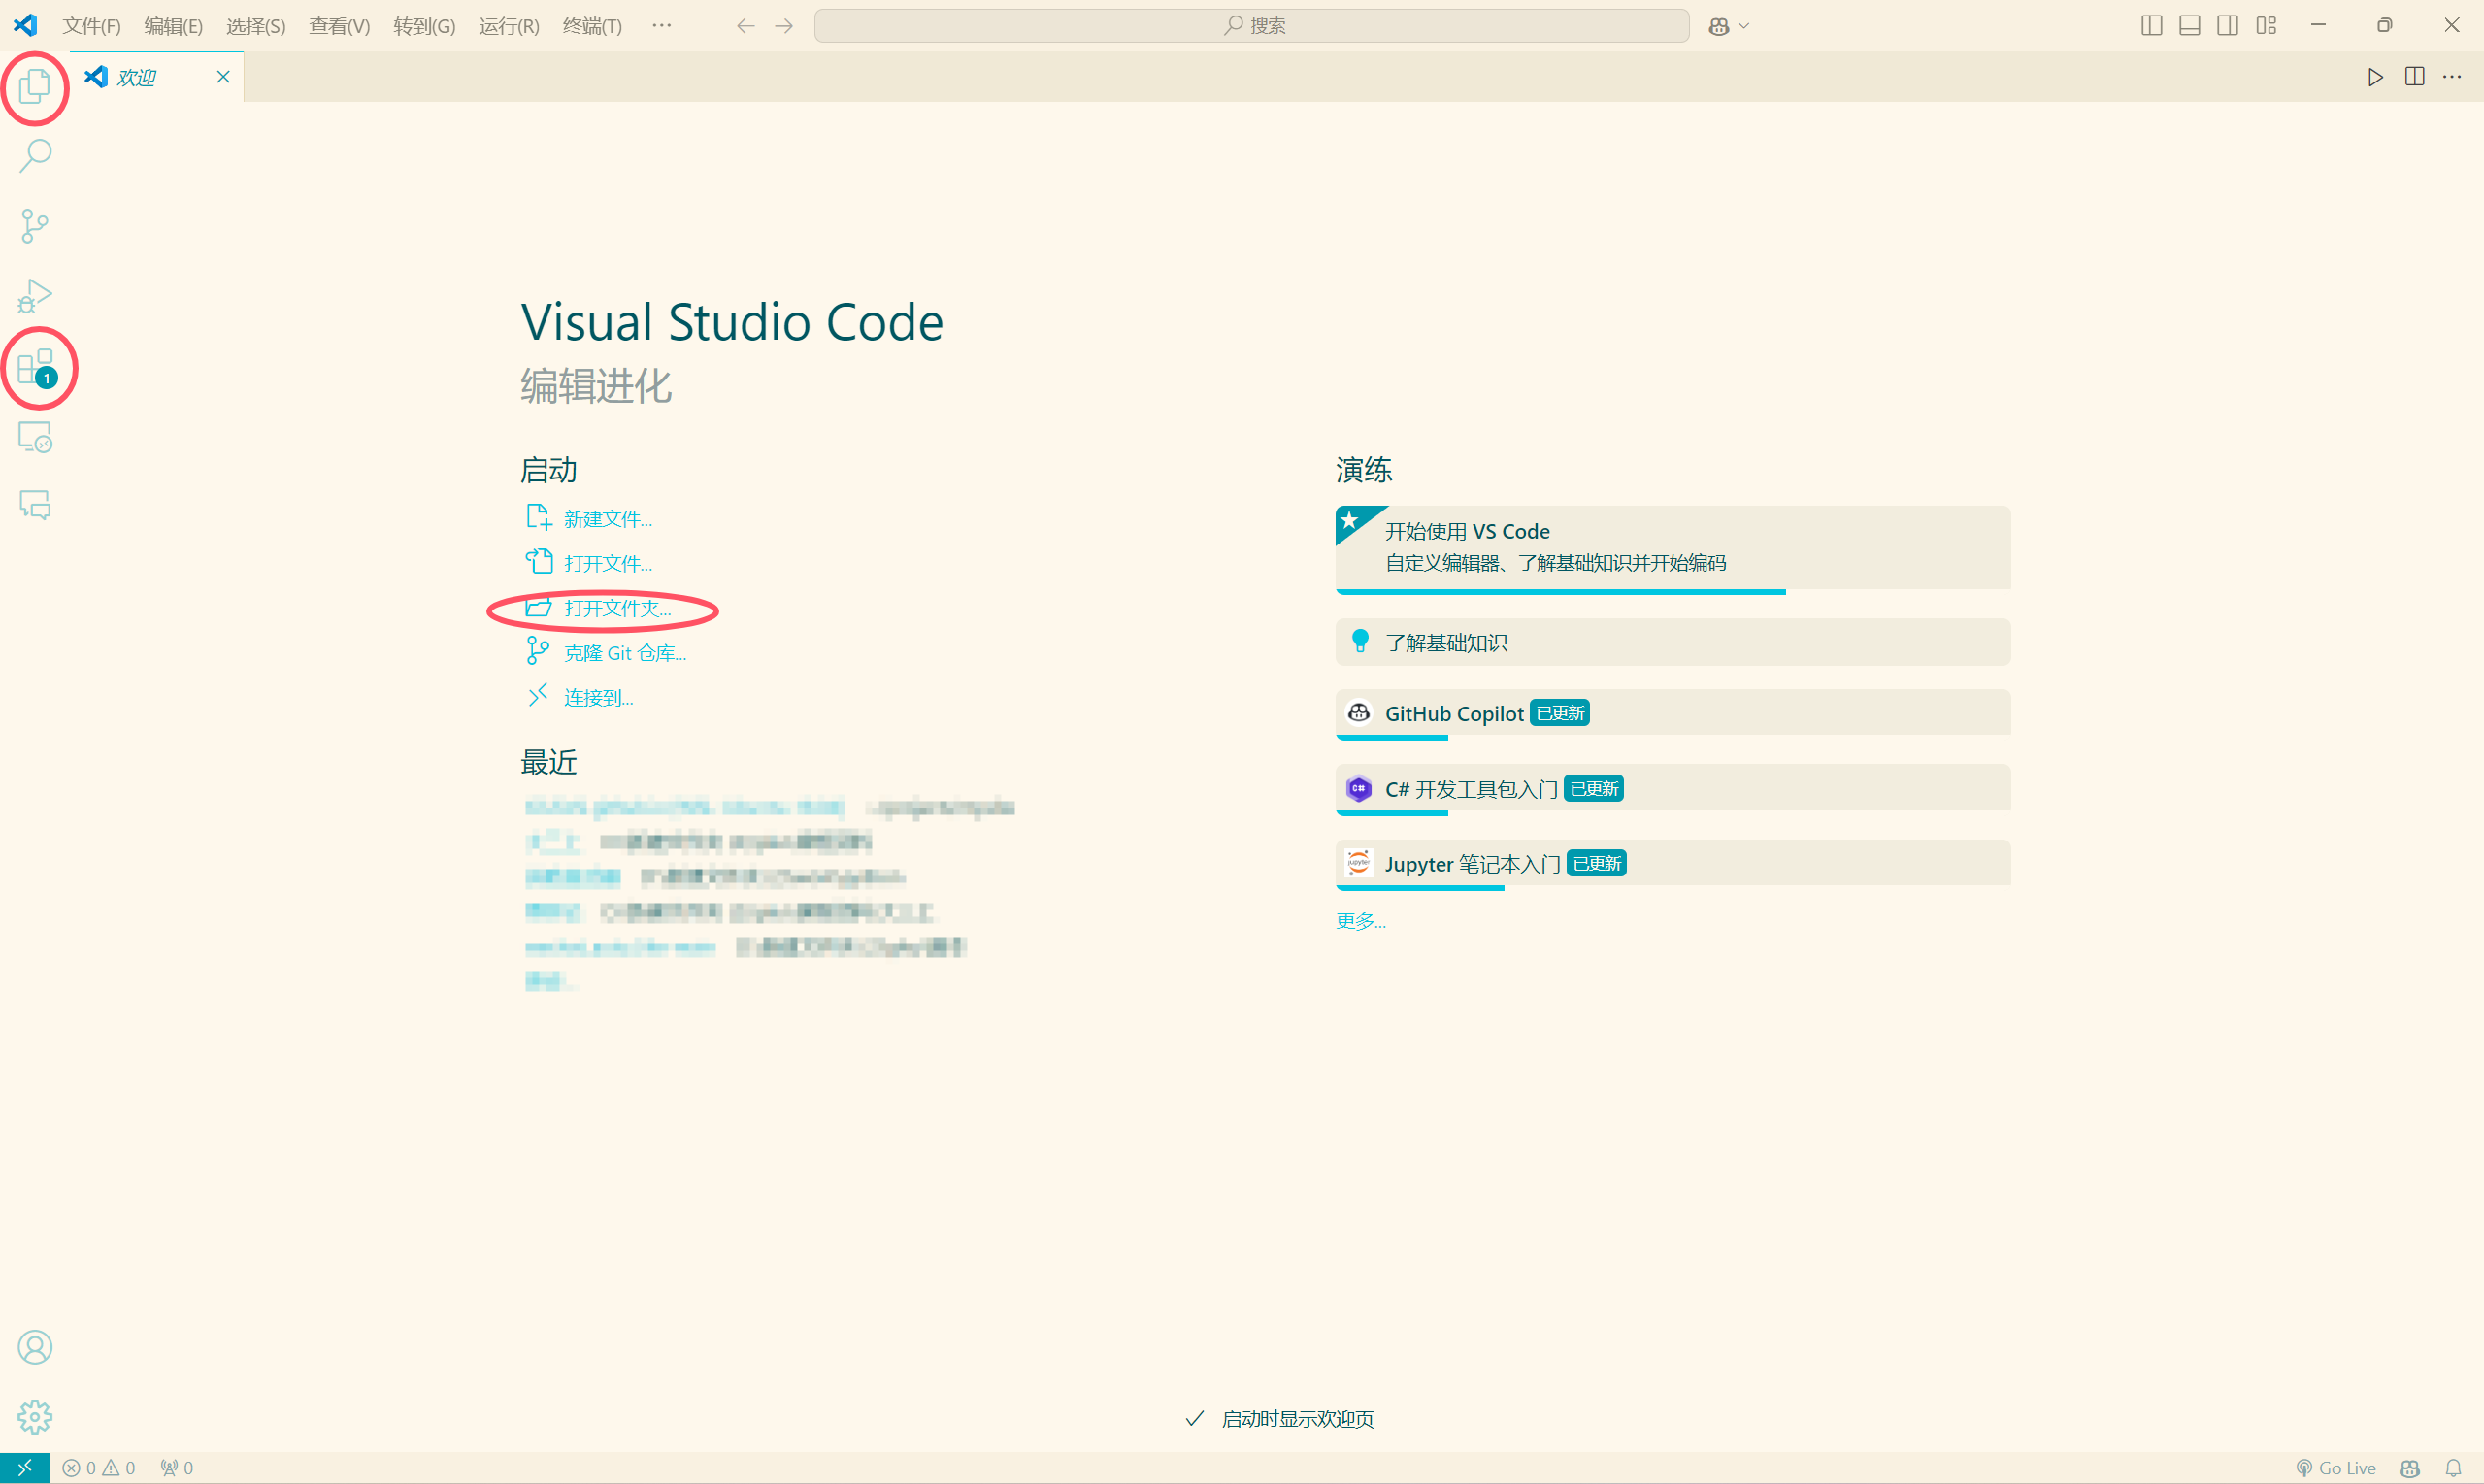The image size is (2484, 1484).
Task: Click the Run play button in editor toolbar
Action: click(2376, 77)
